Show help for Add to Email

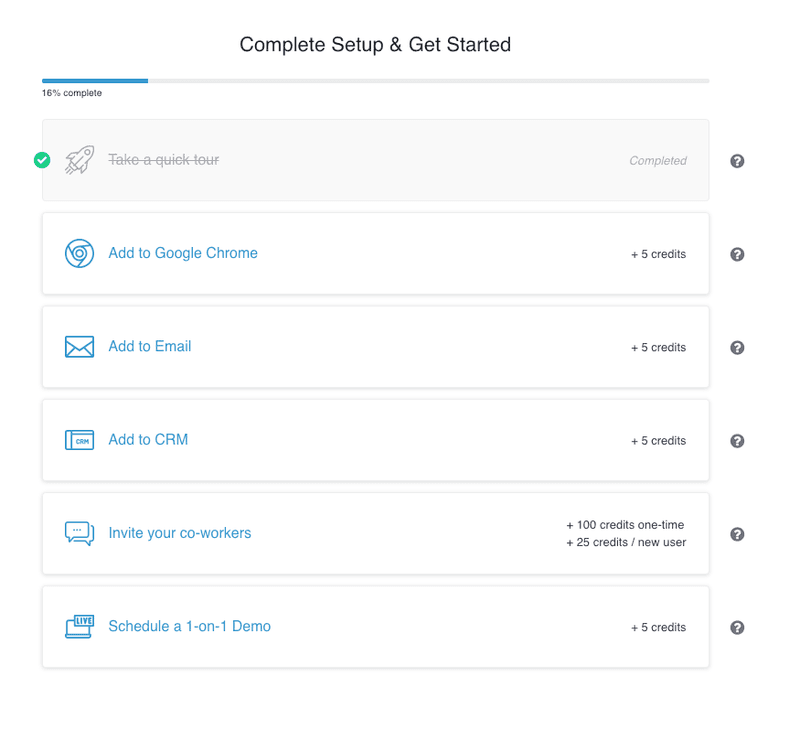(x=737, y=348)
